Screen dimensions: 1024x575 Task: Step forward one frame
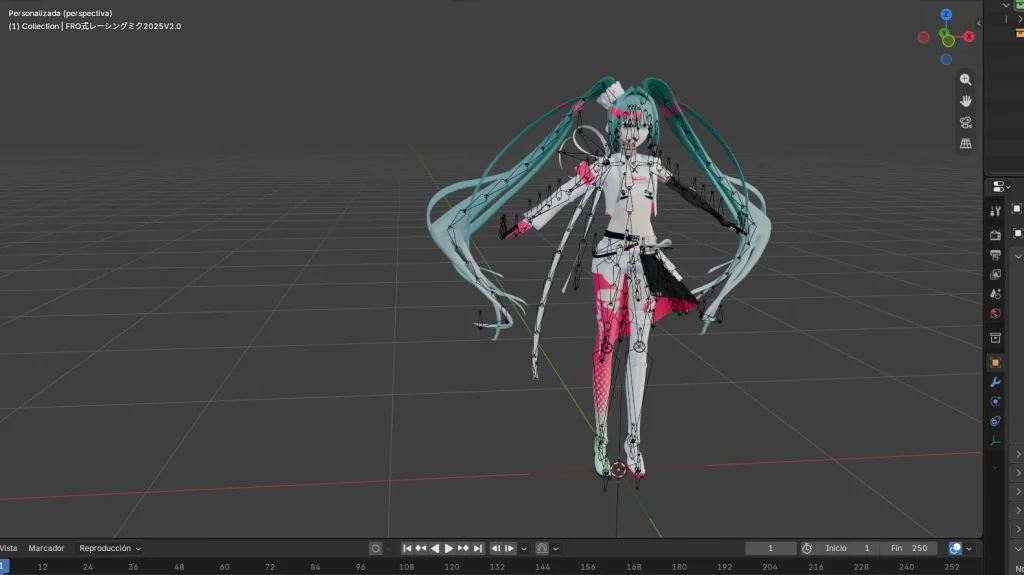click(509, 548)
